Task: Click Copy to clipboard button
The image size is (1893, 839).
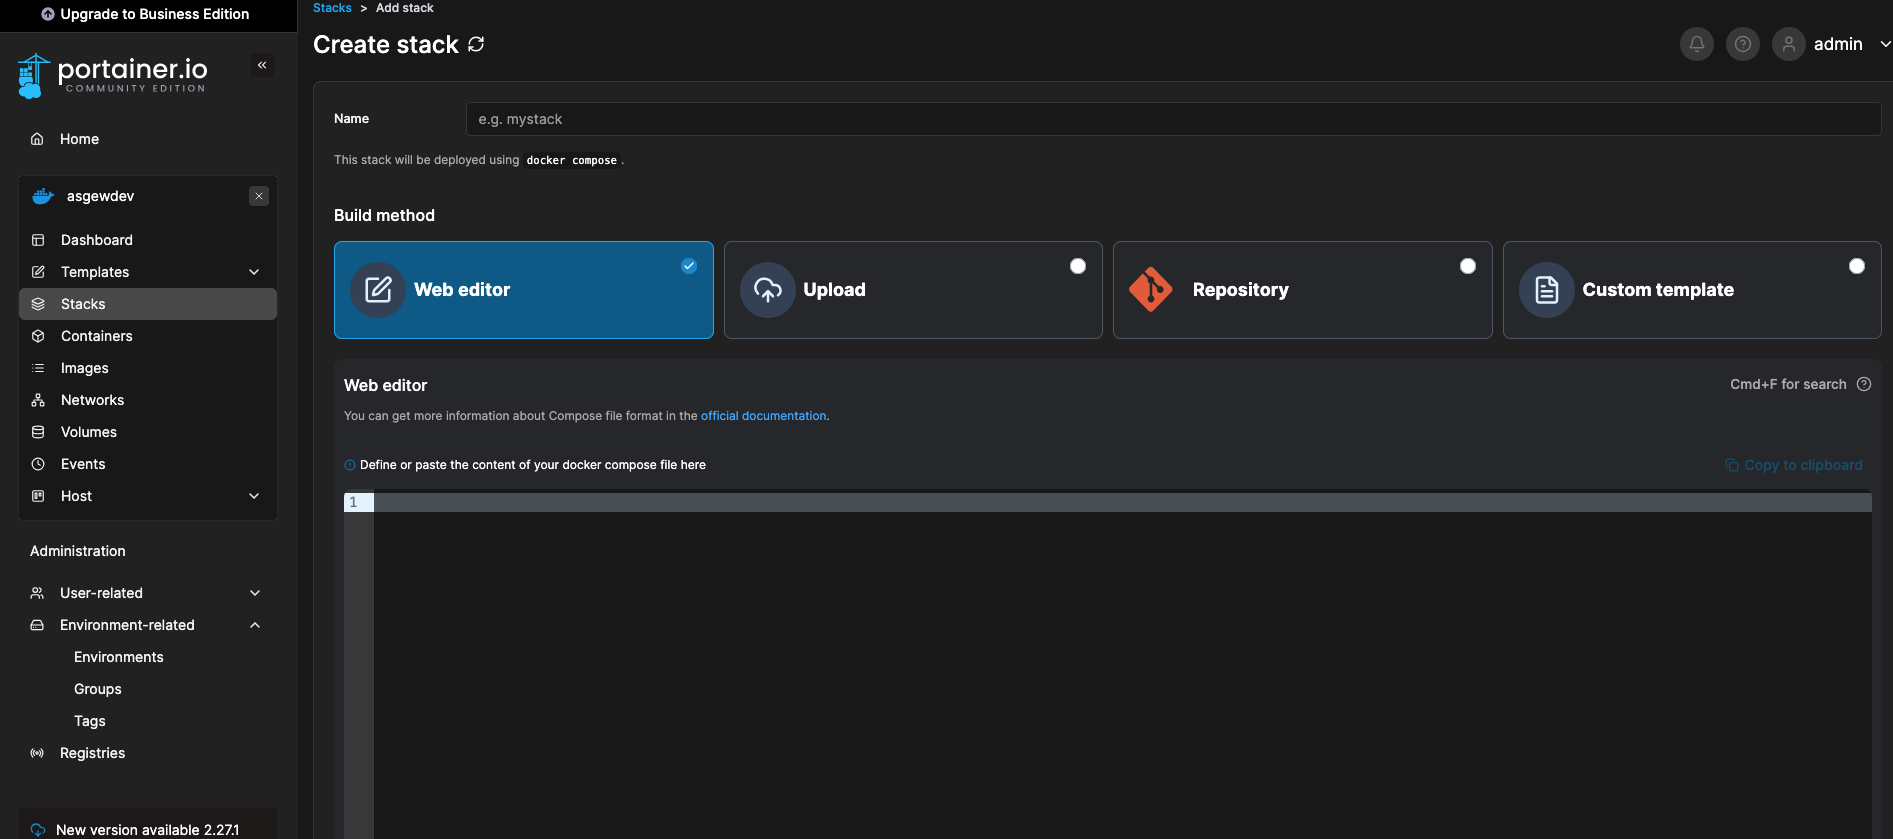Action: pyautogui.click(x=1793, y=465)
